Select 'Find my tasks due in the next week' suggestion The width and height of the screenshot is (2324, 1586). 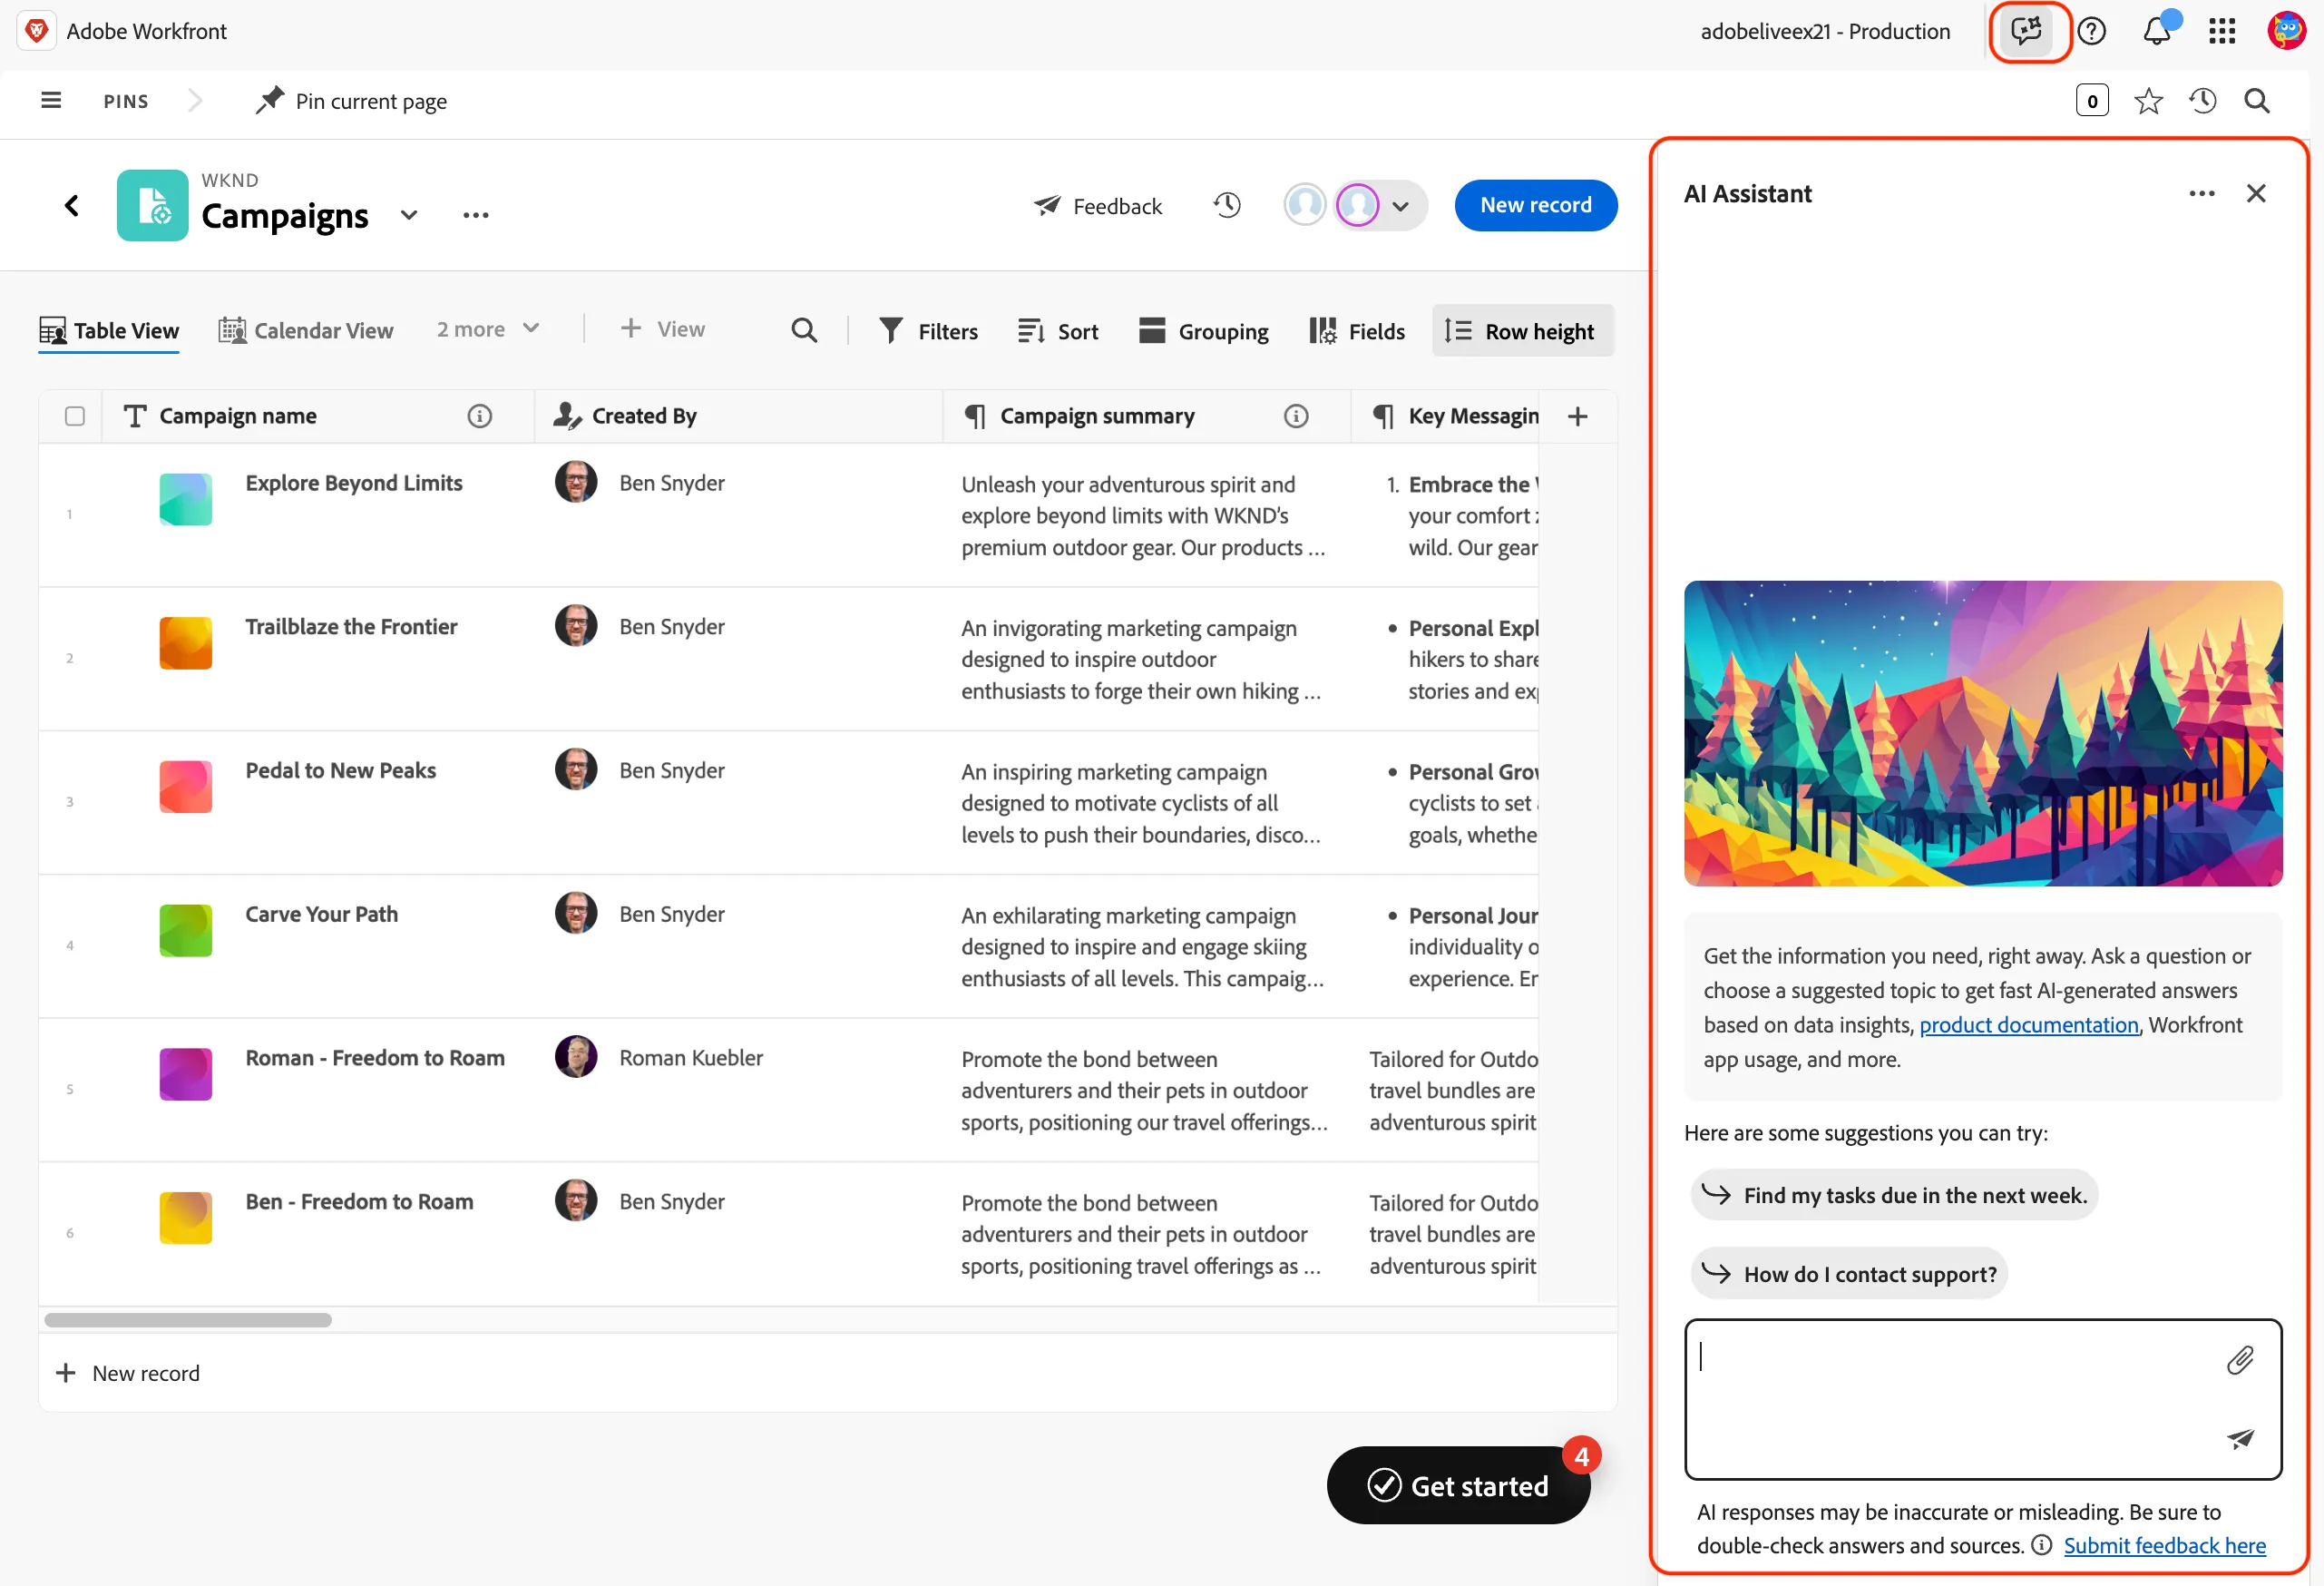1894,1195
